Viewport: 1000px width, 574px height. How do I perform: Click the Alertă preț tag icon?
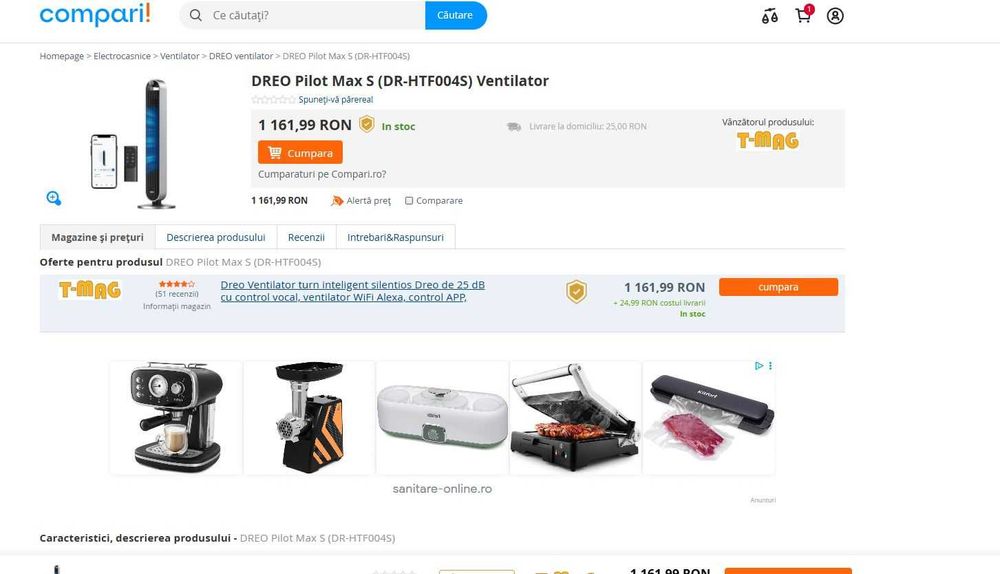click(x=337, y=201)
